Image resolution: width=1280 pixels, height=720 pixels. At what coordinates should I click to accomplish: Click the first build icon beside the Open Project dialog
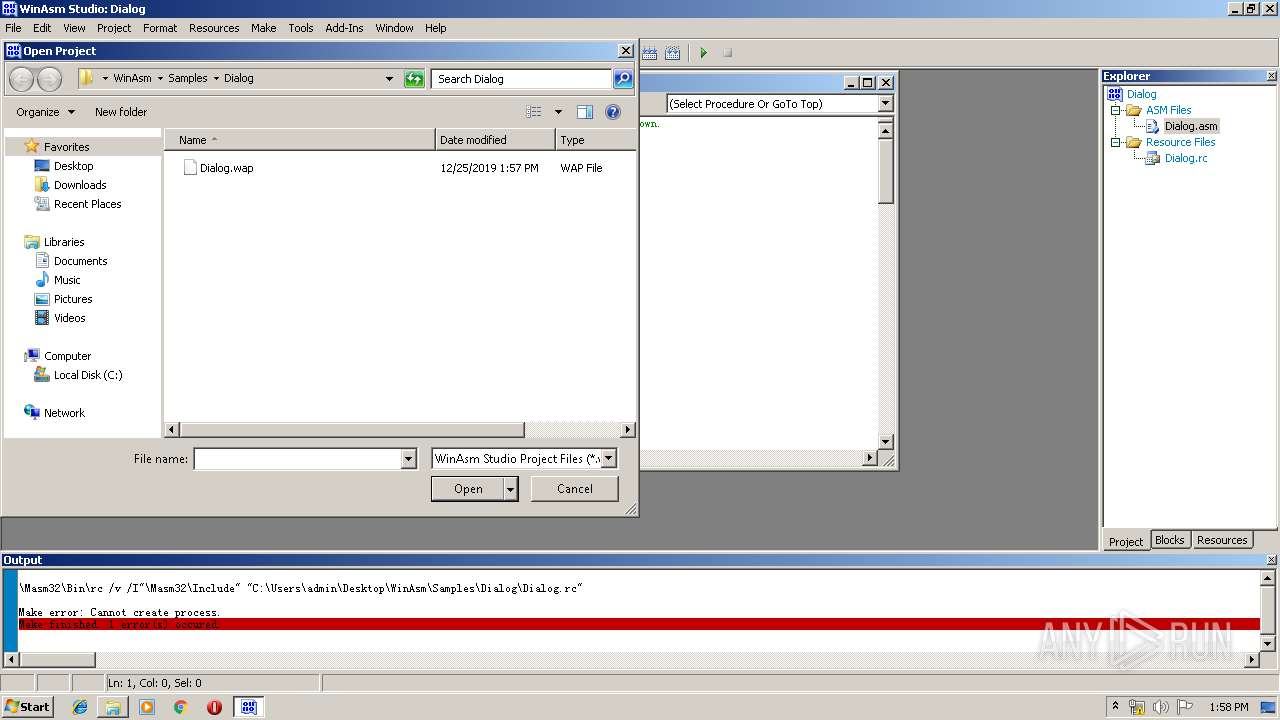pyautogui.click(x=650, y=53)
